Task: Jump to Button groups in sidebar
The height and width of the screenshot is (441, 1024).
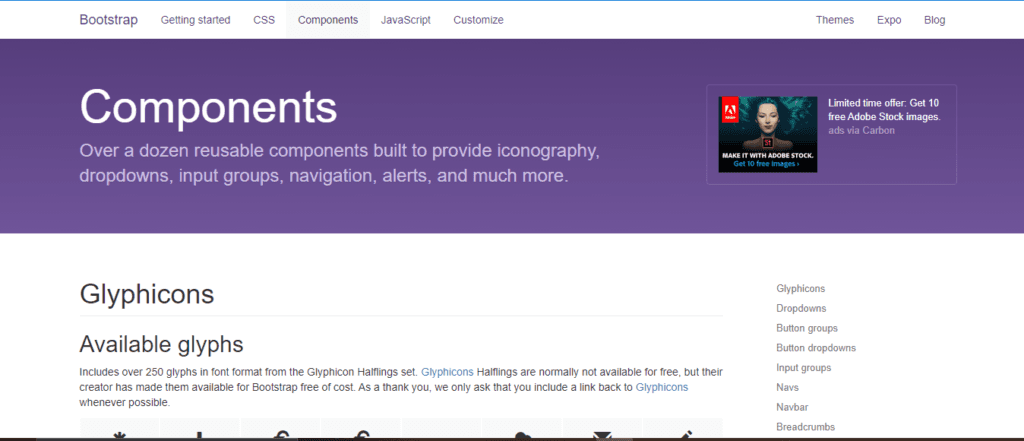Action: (807, 328)
